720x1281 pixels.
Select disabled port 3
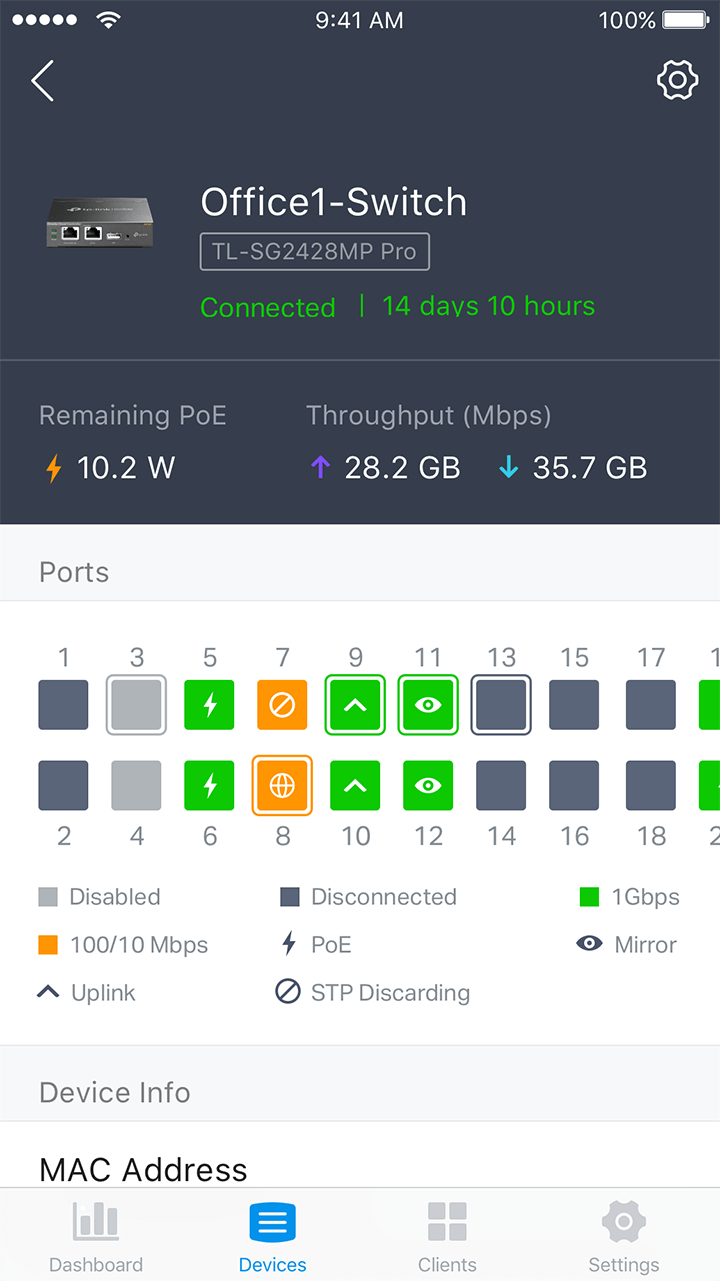[x=136, y=705]
